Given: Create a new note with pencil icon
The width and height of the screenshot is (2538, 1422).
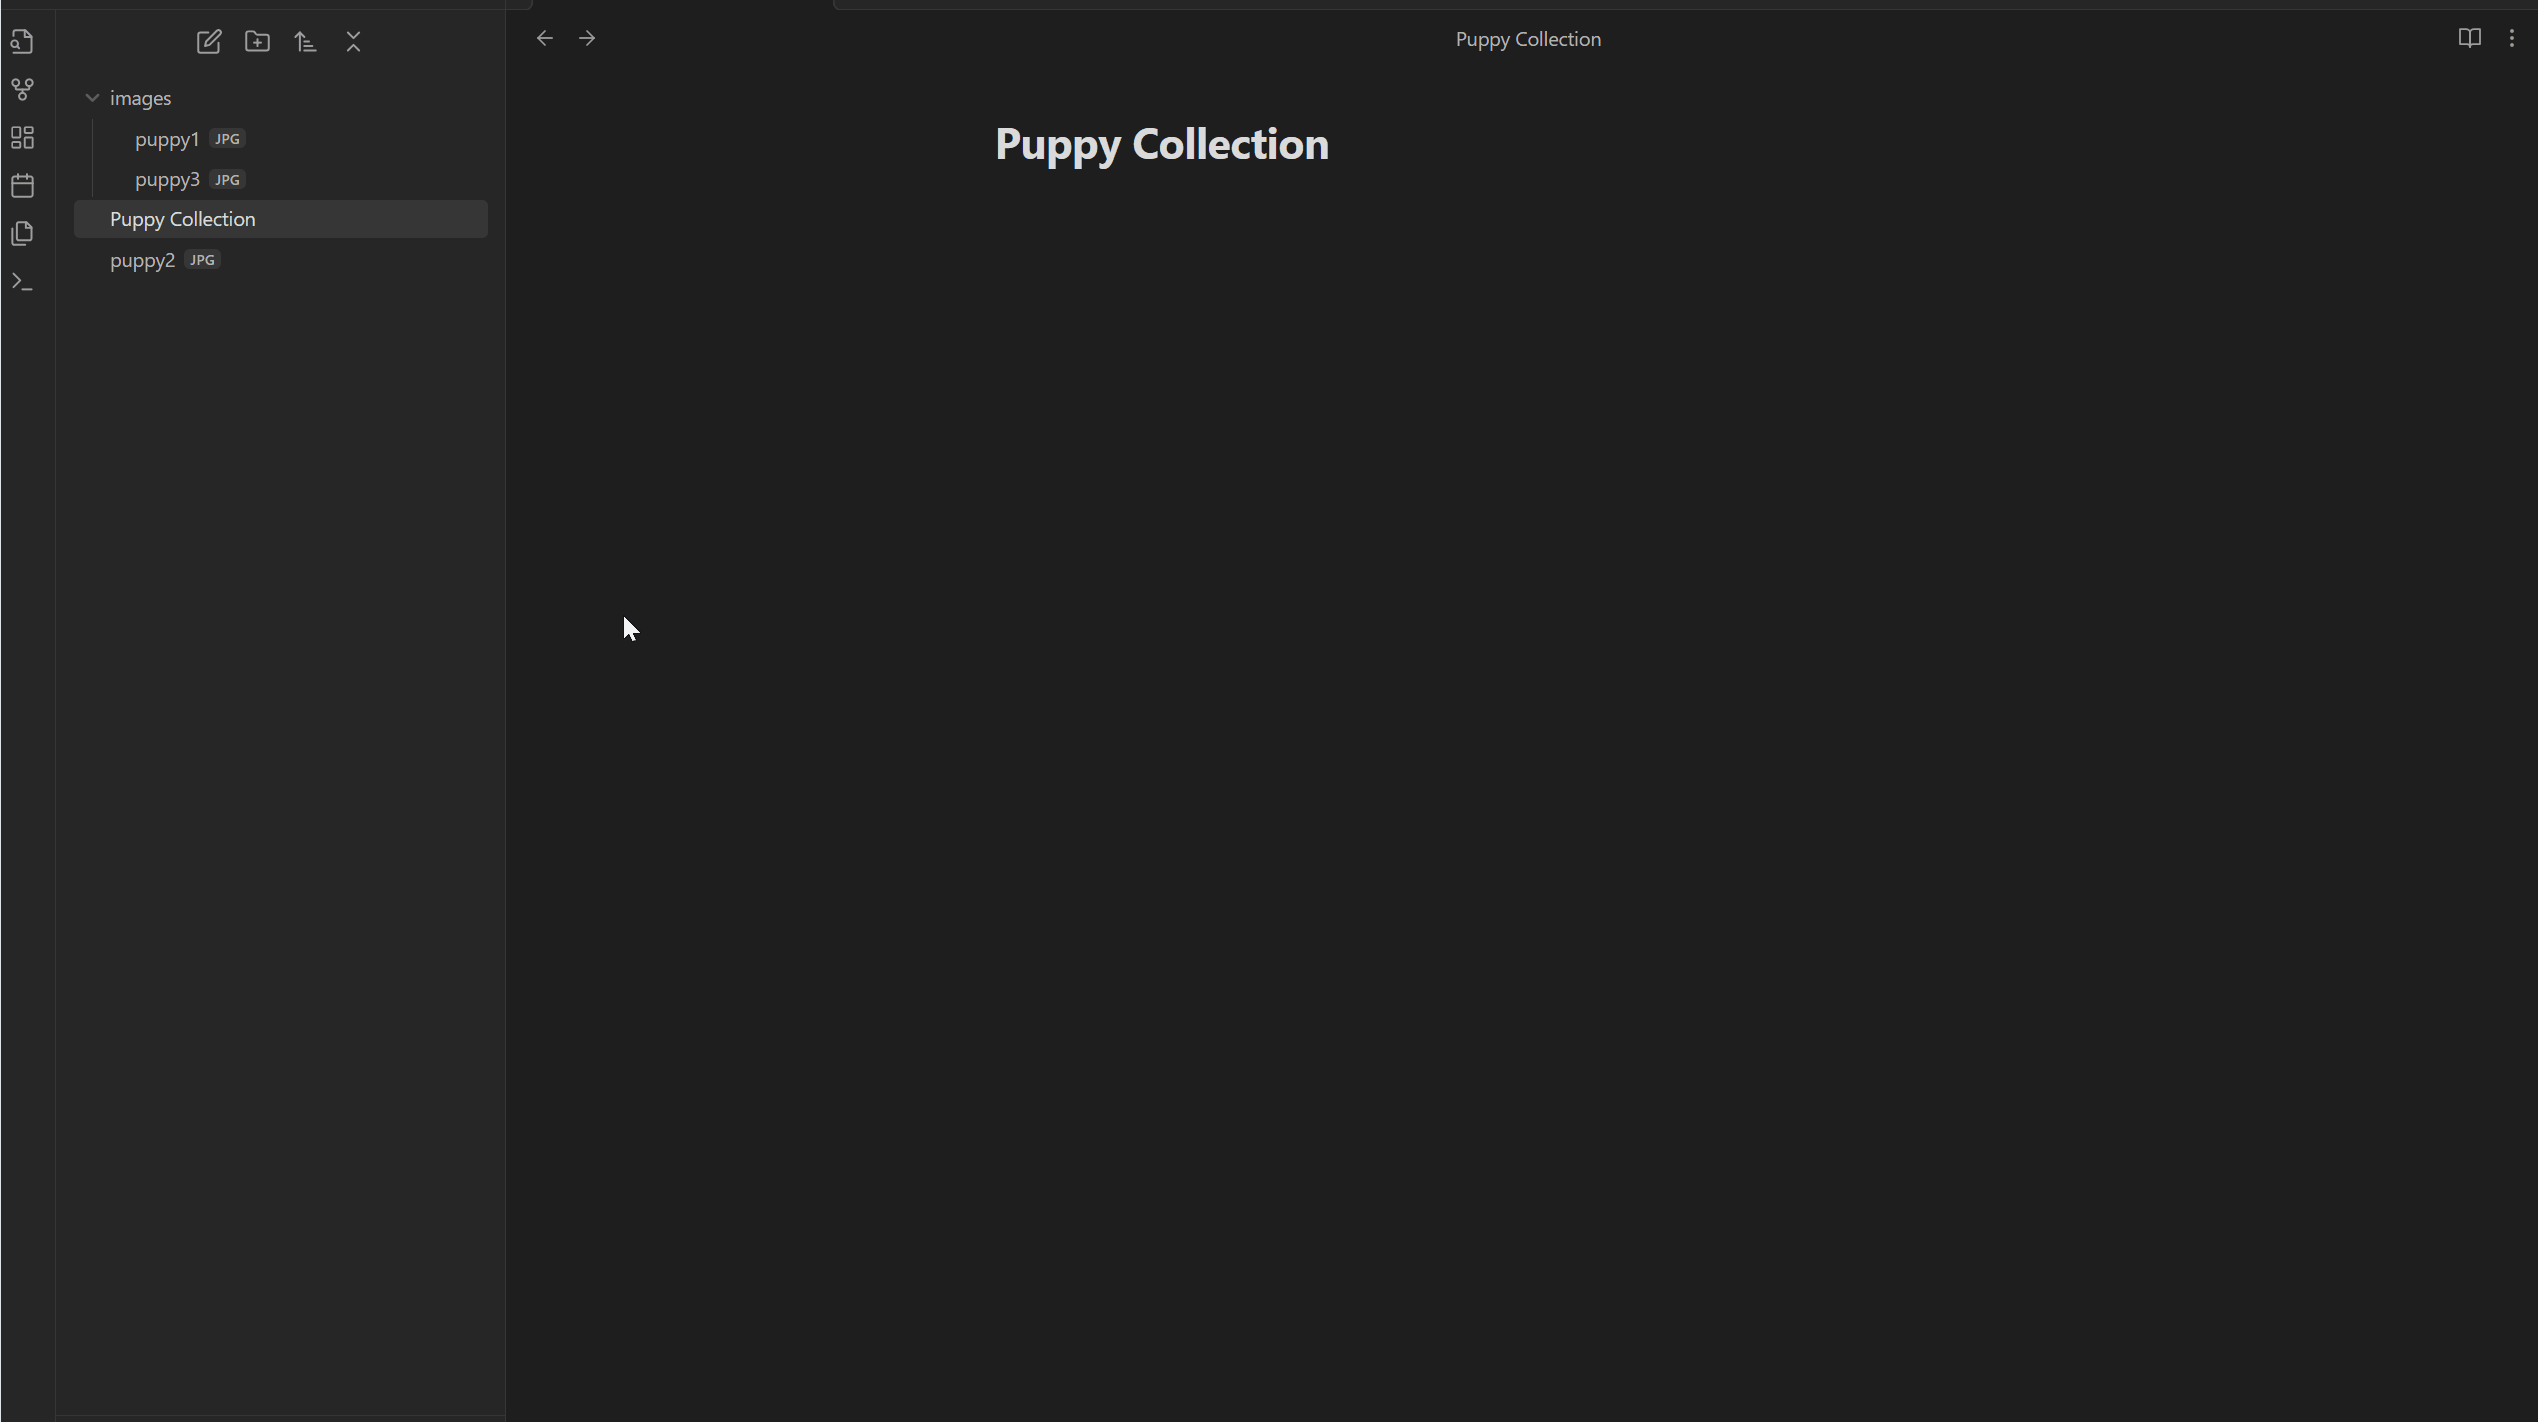Looking at the screenshot, I should pos(209,42).
